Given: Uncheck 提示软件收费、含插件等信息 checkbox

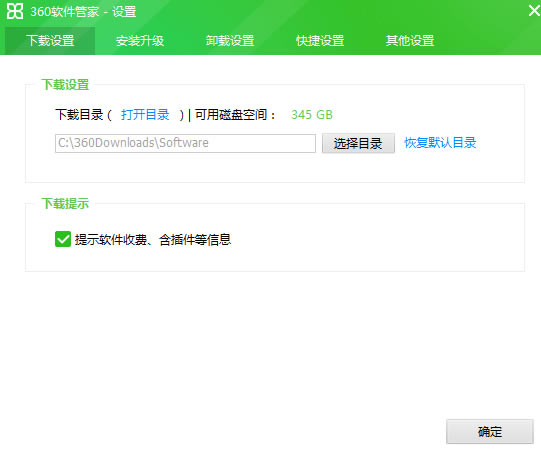Looking at the screenshot, I should tap(63, 239).
